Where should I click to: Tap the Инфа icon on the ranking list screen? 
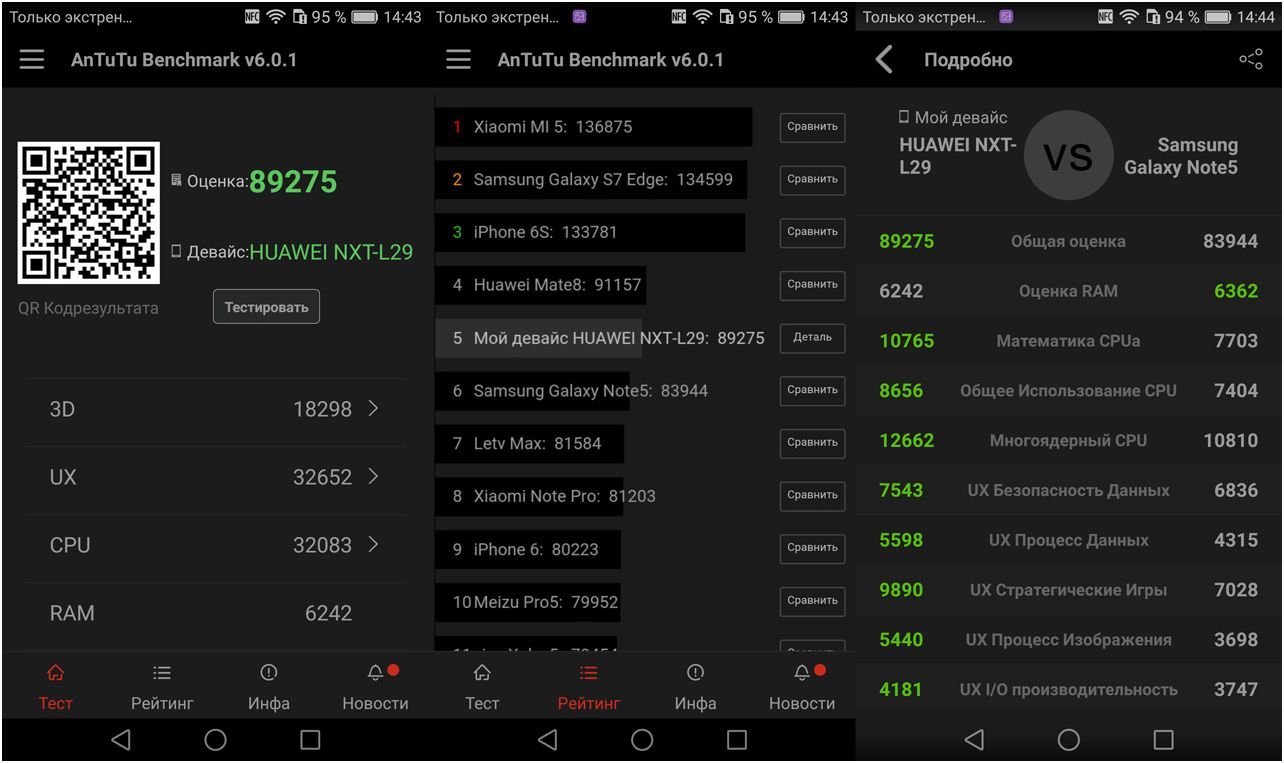695,673
